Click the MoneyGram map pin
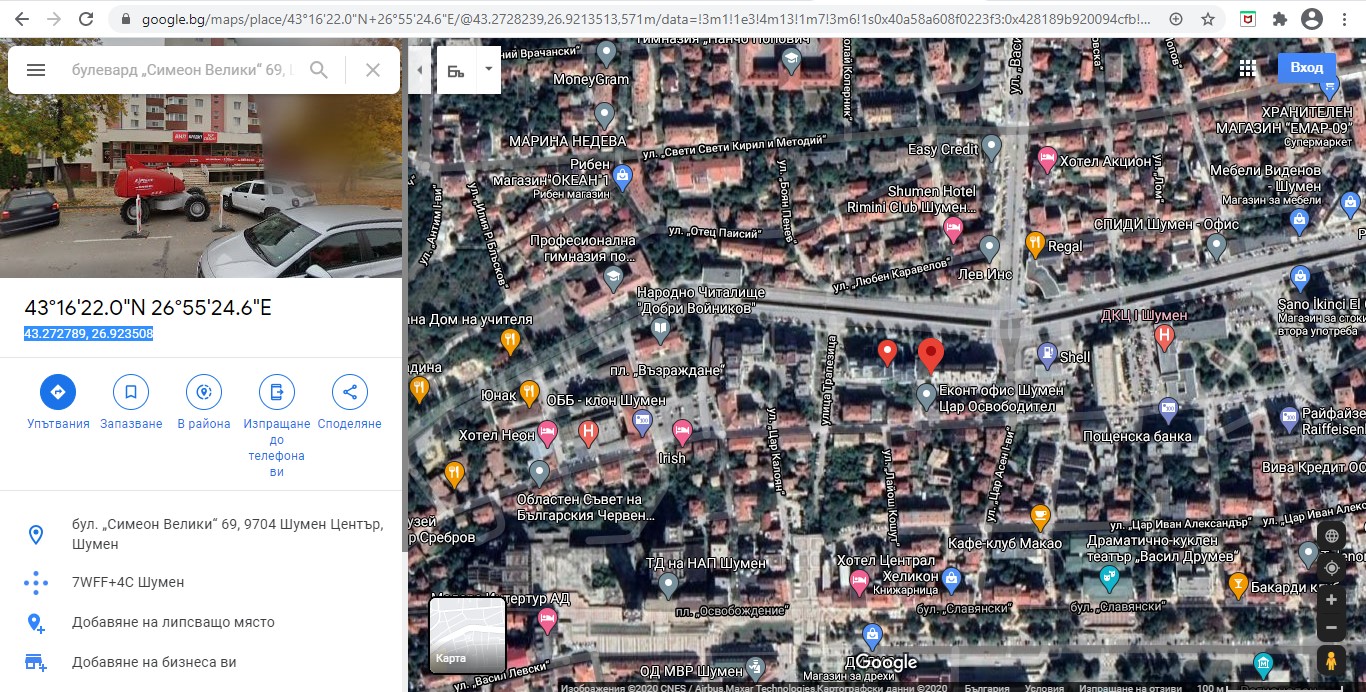Viewport: 1366px width, 692px height. coord(606,53)
